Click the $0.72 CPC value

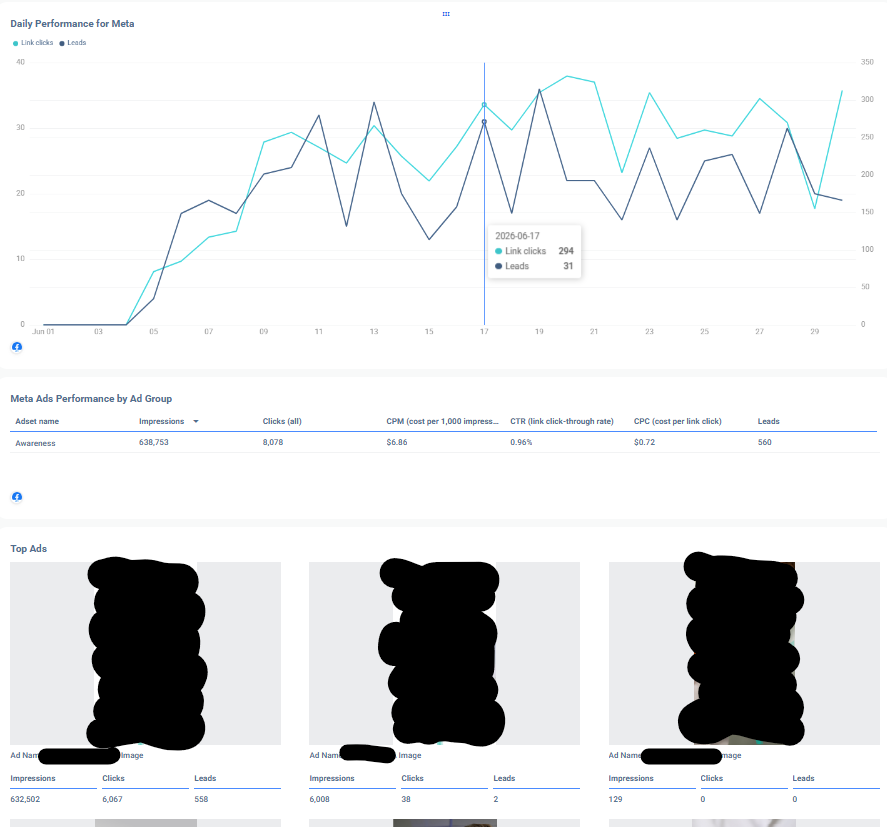tap(644, 442)
